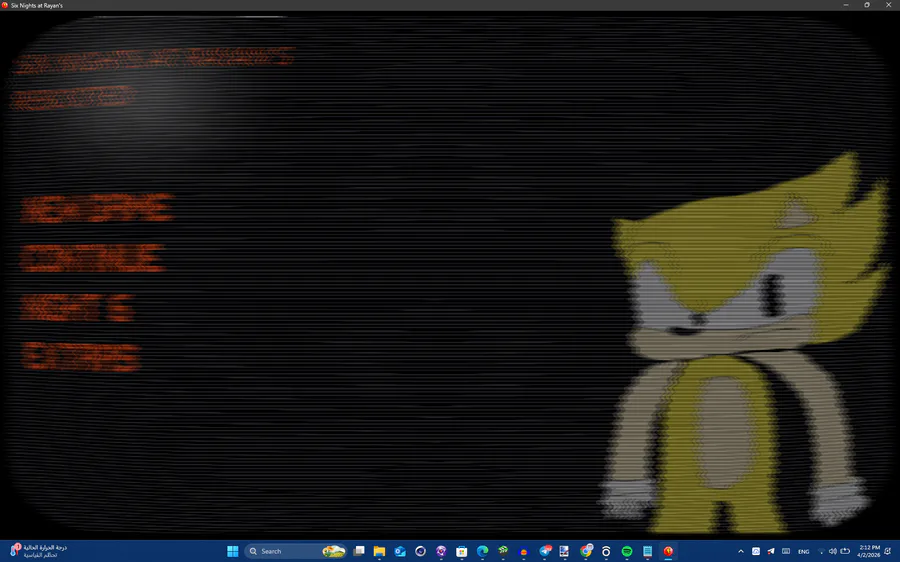Open Microsoft Store from the taskbar
Screen dimensions: 900x562
tap(461, 551)
